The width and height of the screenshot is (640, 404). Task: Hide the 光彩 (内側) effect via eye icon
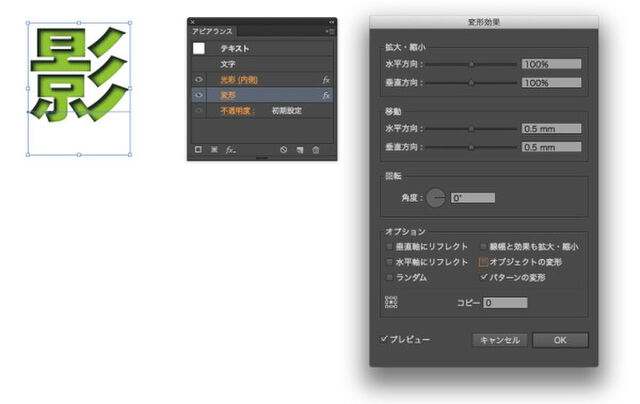point(198,79)
